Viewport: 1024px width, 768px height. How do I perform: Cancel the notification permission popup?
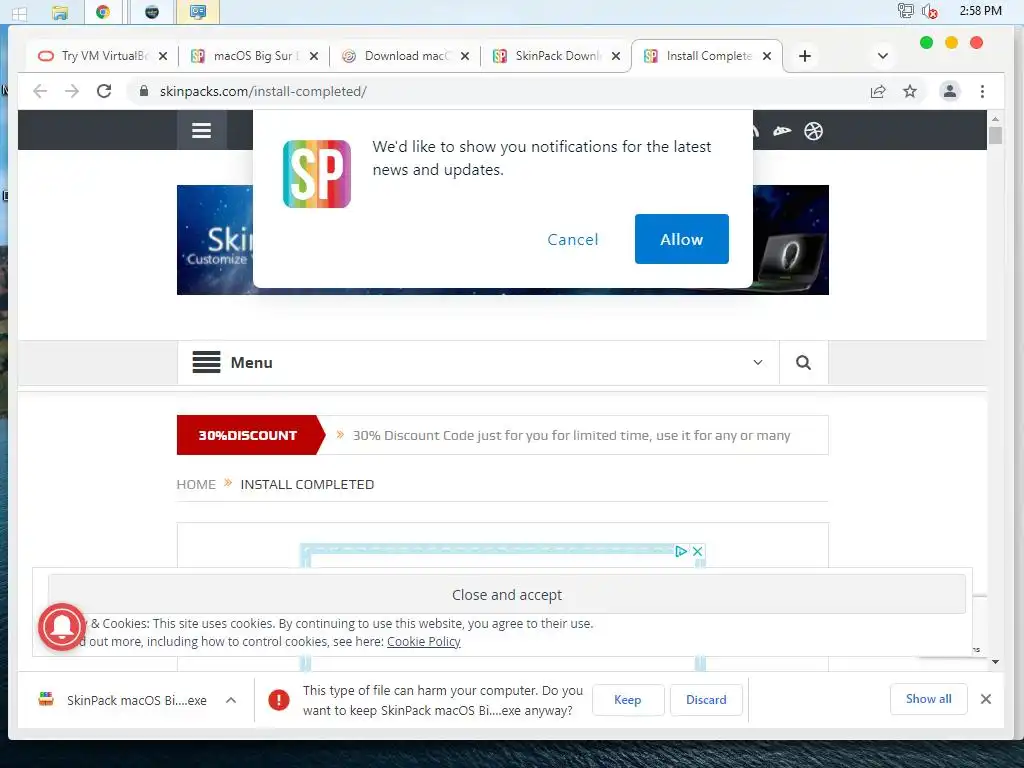click(x=573, y=239)
